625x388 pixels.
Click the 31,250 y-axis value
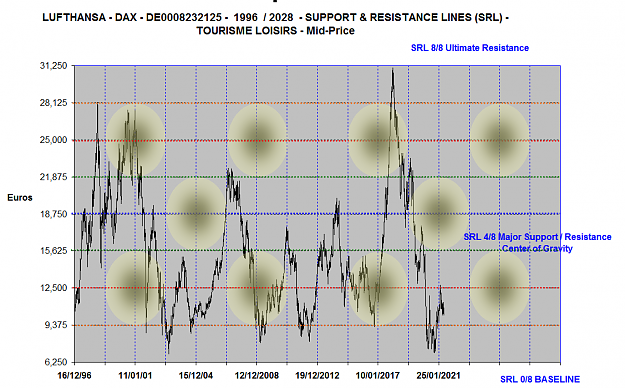point(53,66)
